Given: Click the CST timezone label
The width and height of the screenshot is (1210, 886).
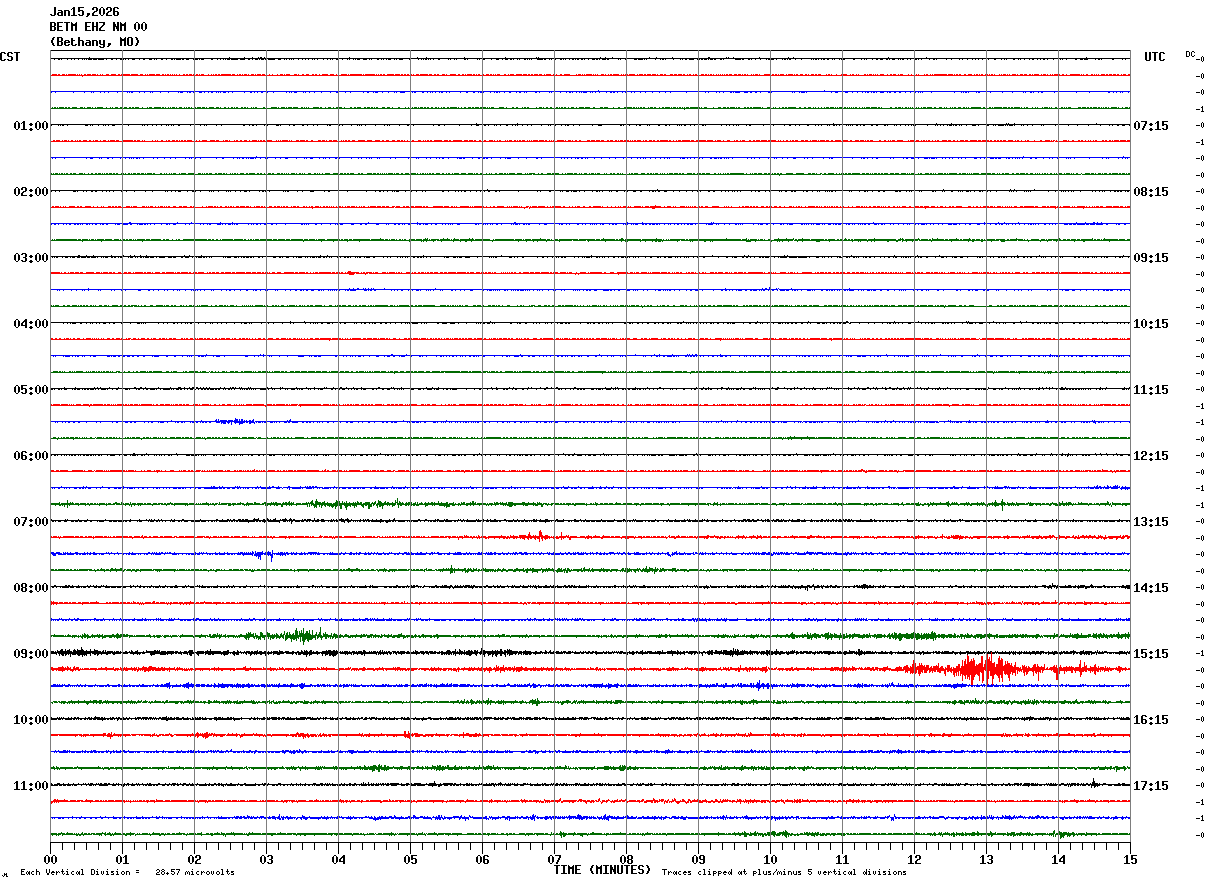Looking at the screenshot, I should click(x=10, y=57).
